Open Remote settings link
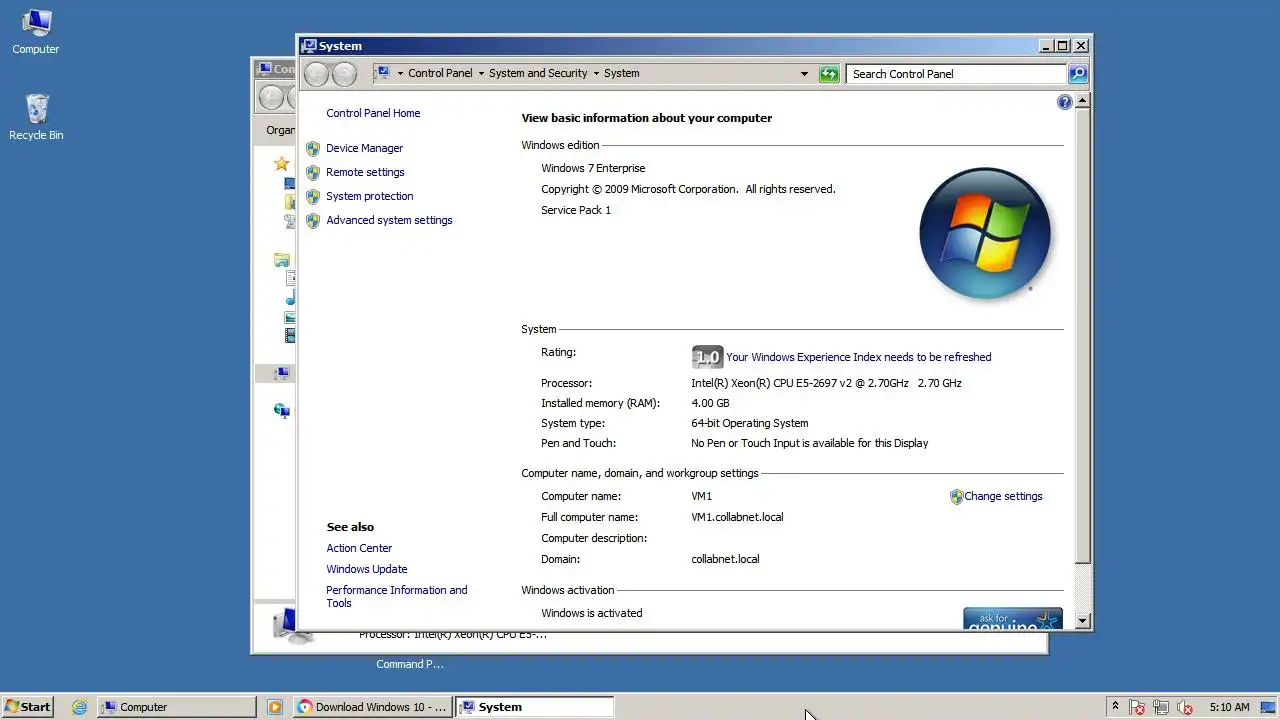Image resolution: width=1280 pixels, height=720 pixels. [365, 172]
